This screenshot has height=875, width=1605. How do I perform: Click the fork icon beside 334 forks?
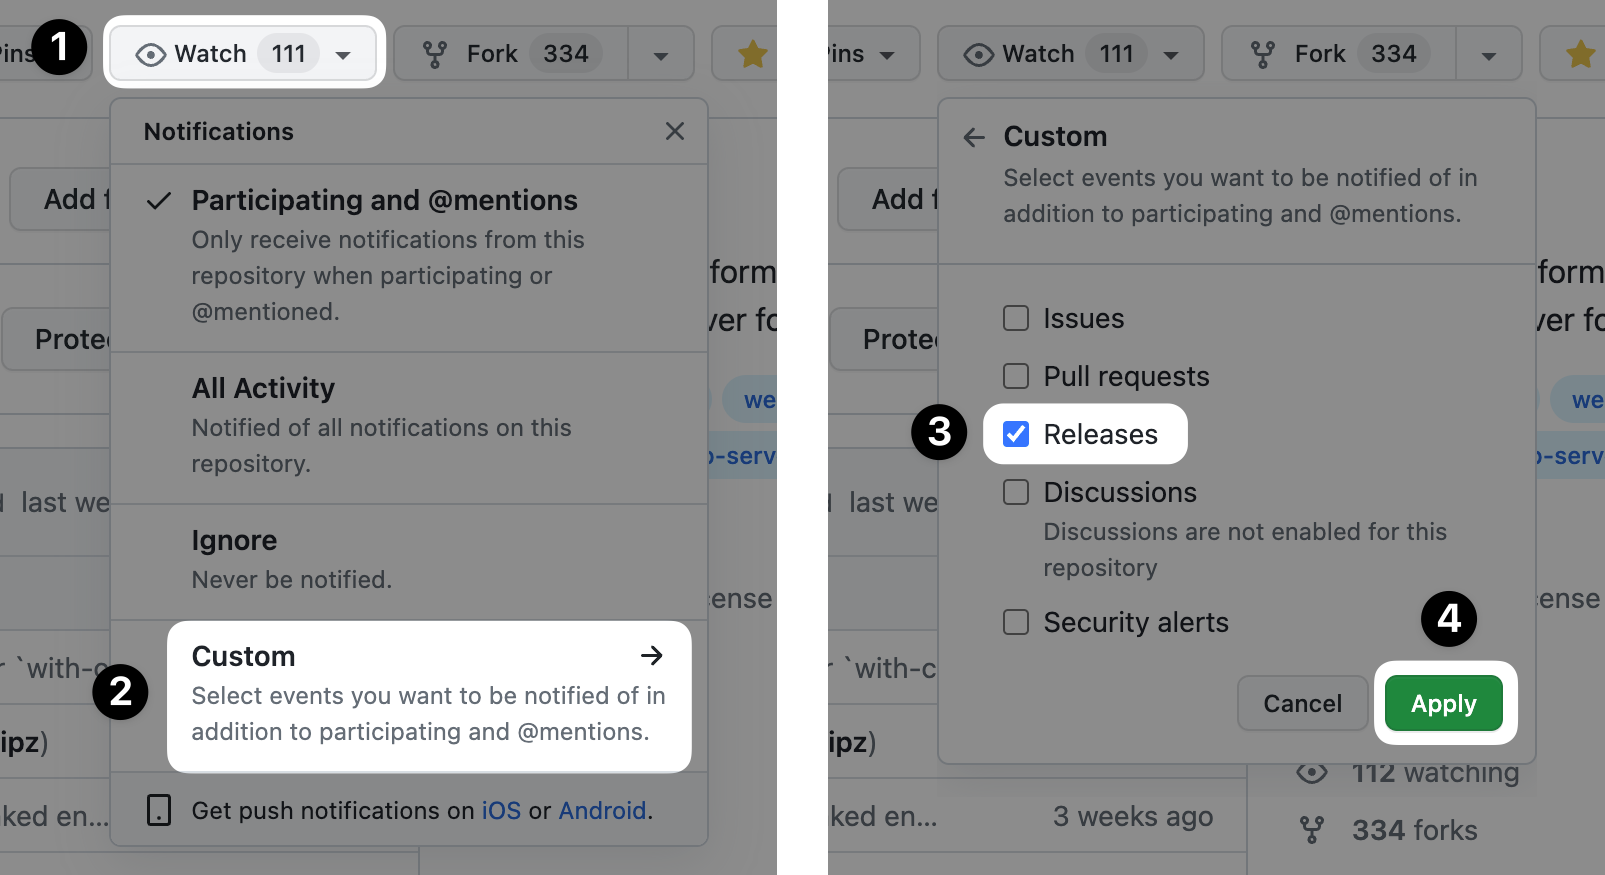(1311, 830)
